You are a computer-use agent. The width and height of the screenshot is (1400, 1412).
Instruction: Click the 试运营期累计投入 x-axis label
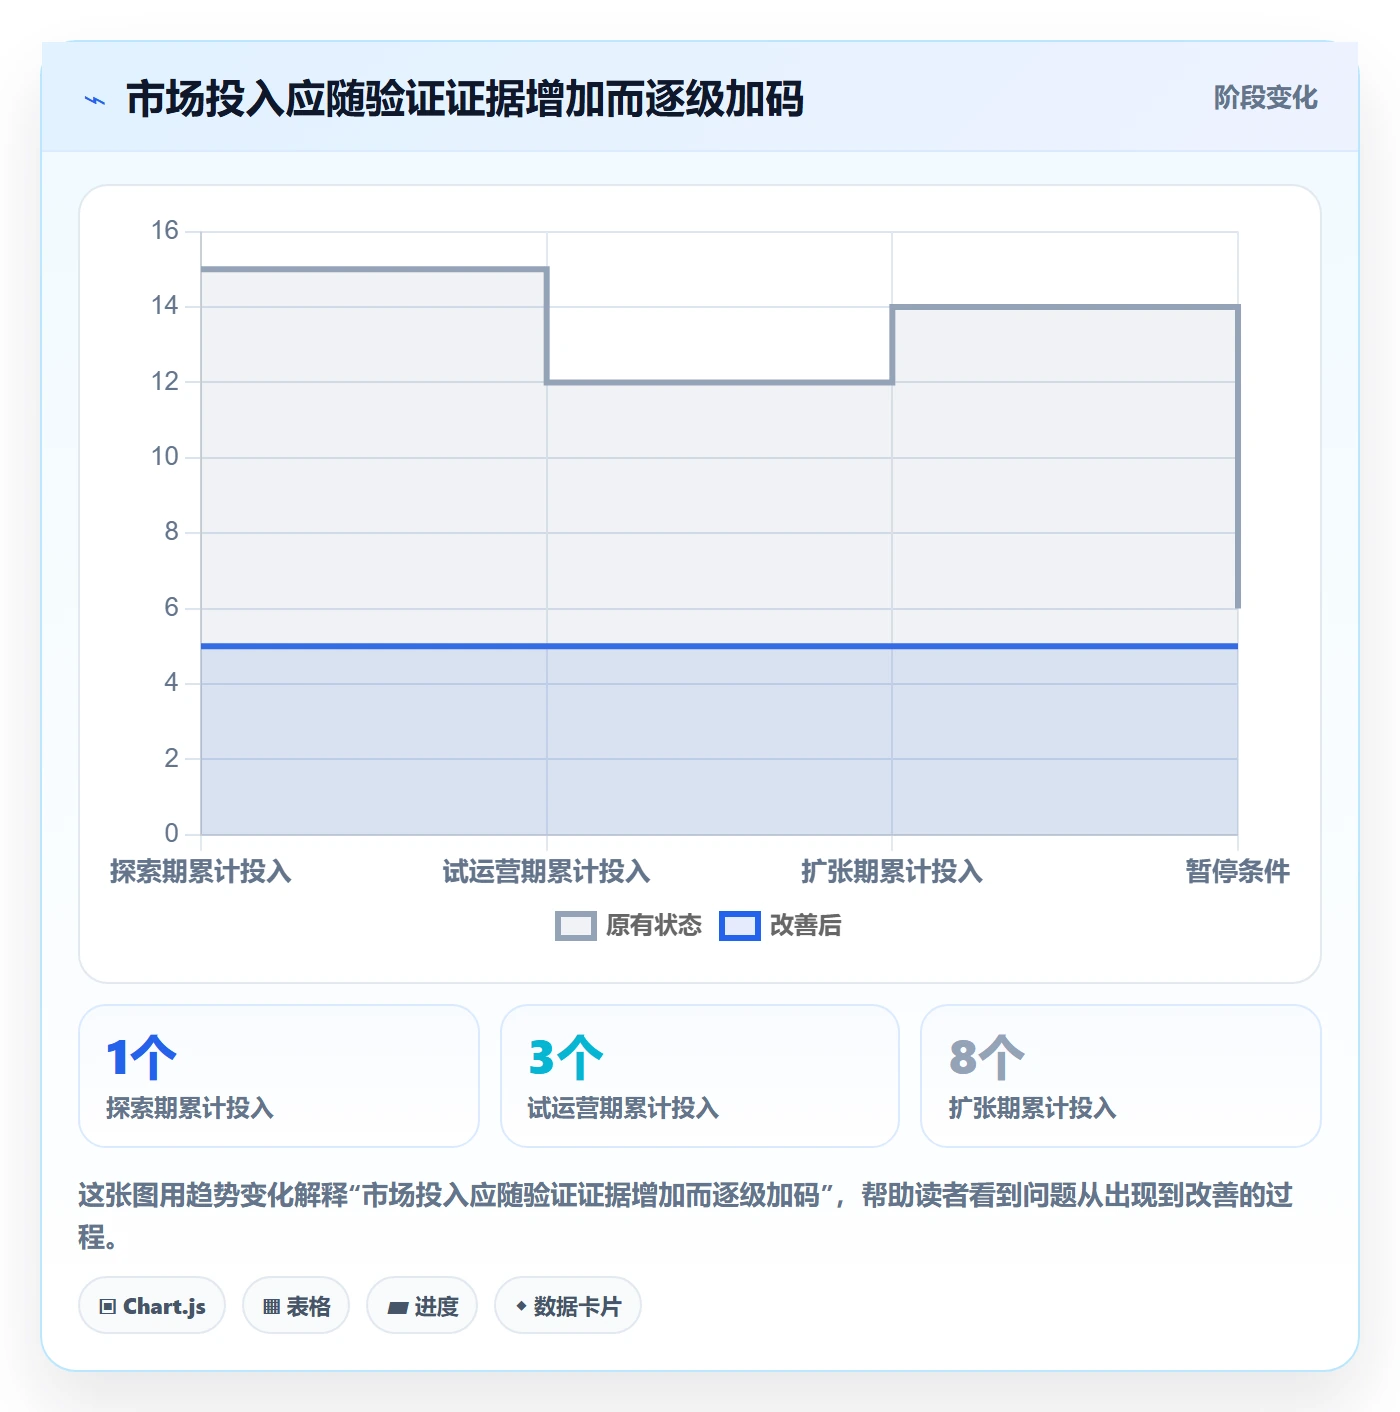547,872
